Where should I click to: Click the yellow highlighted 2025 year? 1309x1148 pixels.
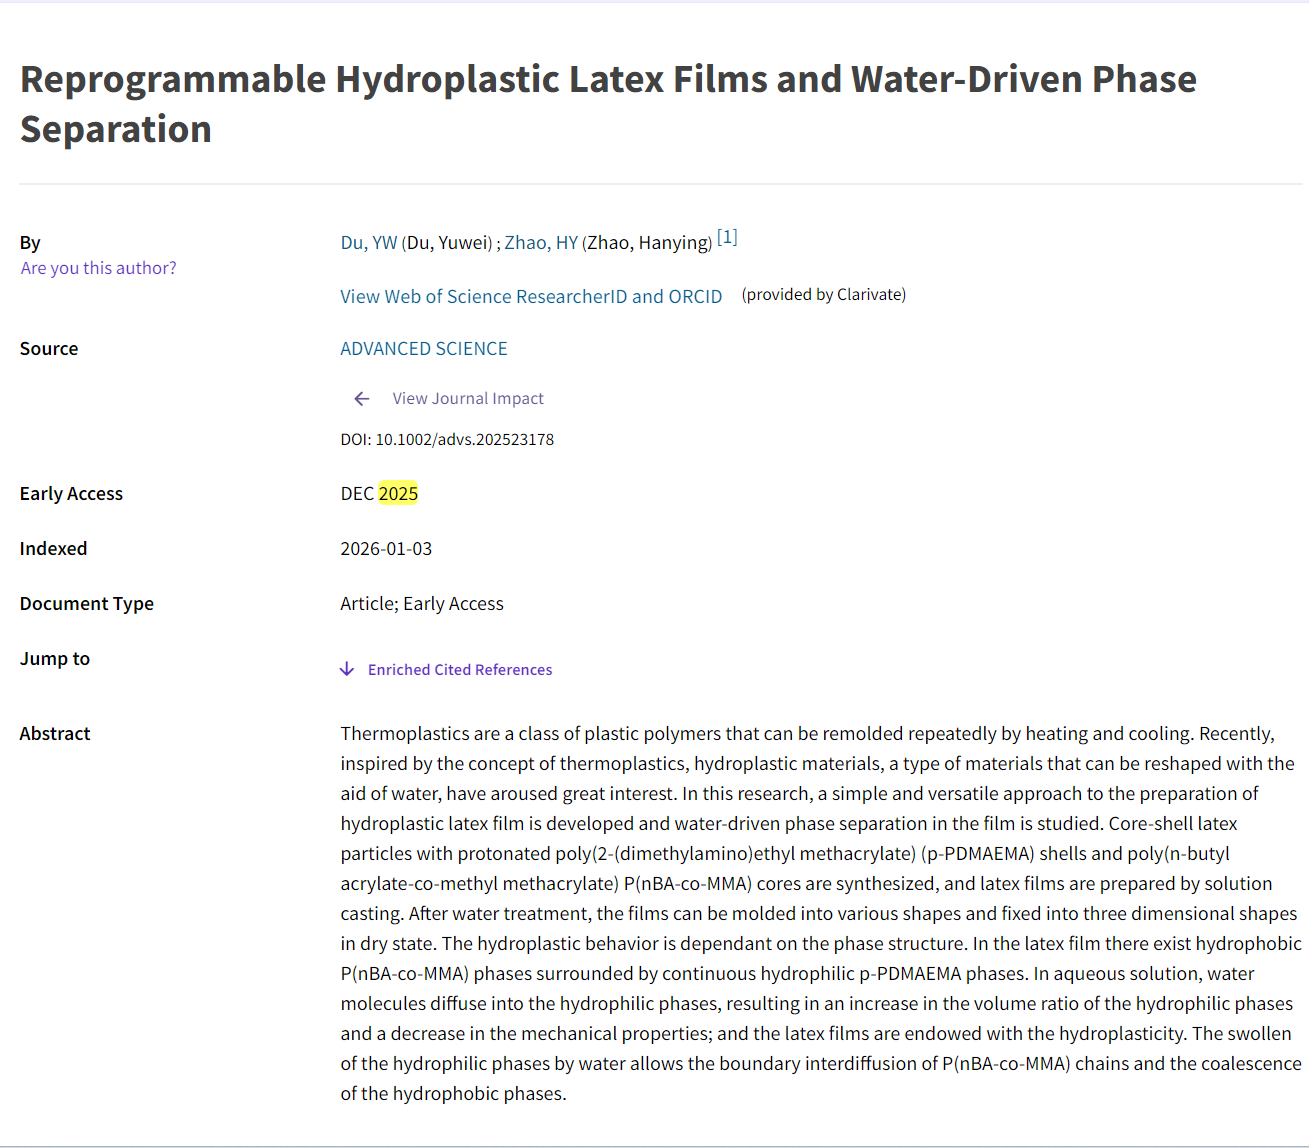click(398, 494)
